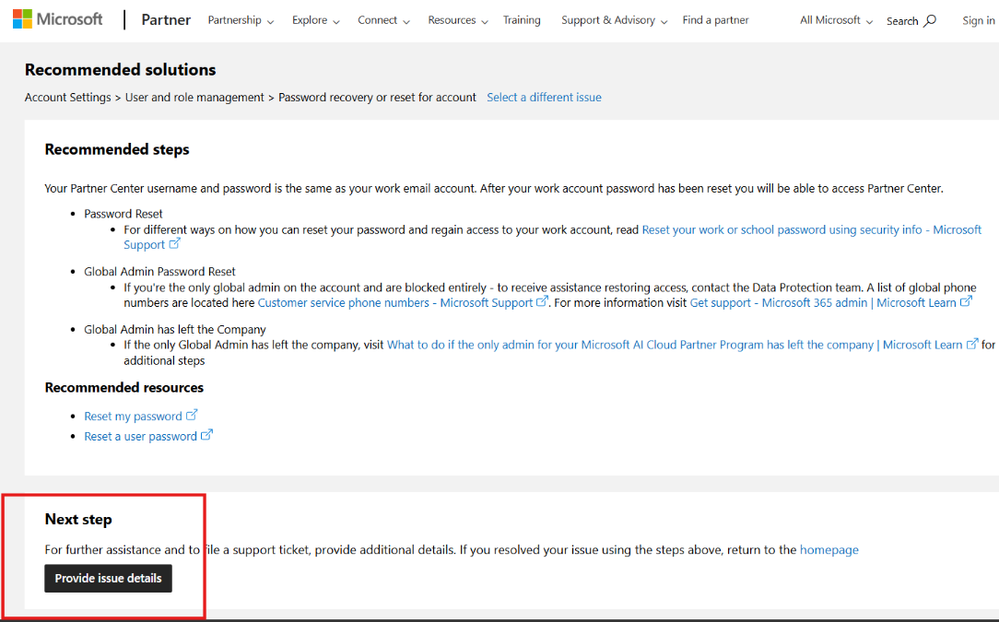Click the Recommended solutions heading
999x622 pixels.
click(120, 69)
